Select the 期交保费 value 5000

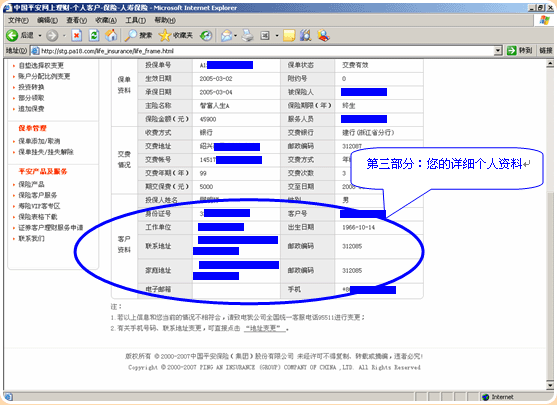coord(206,187)
